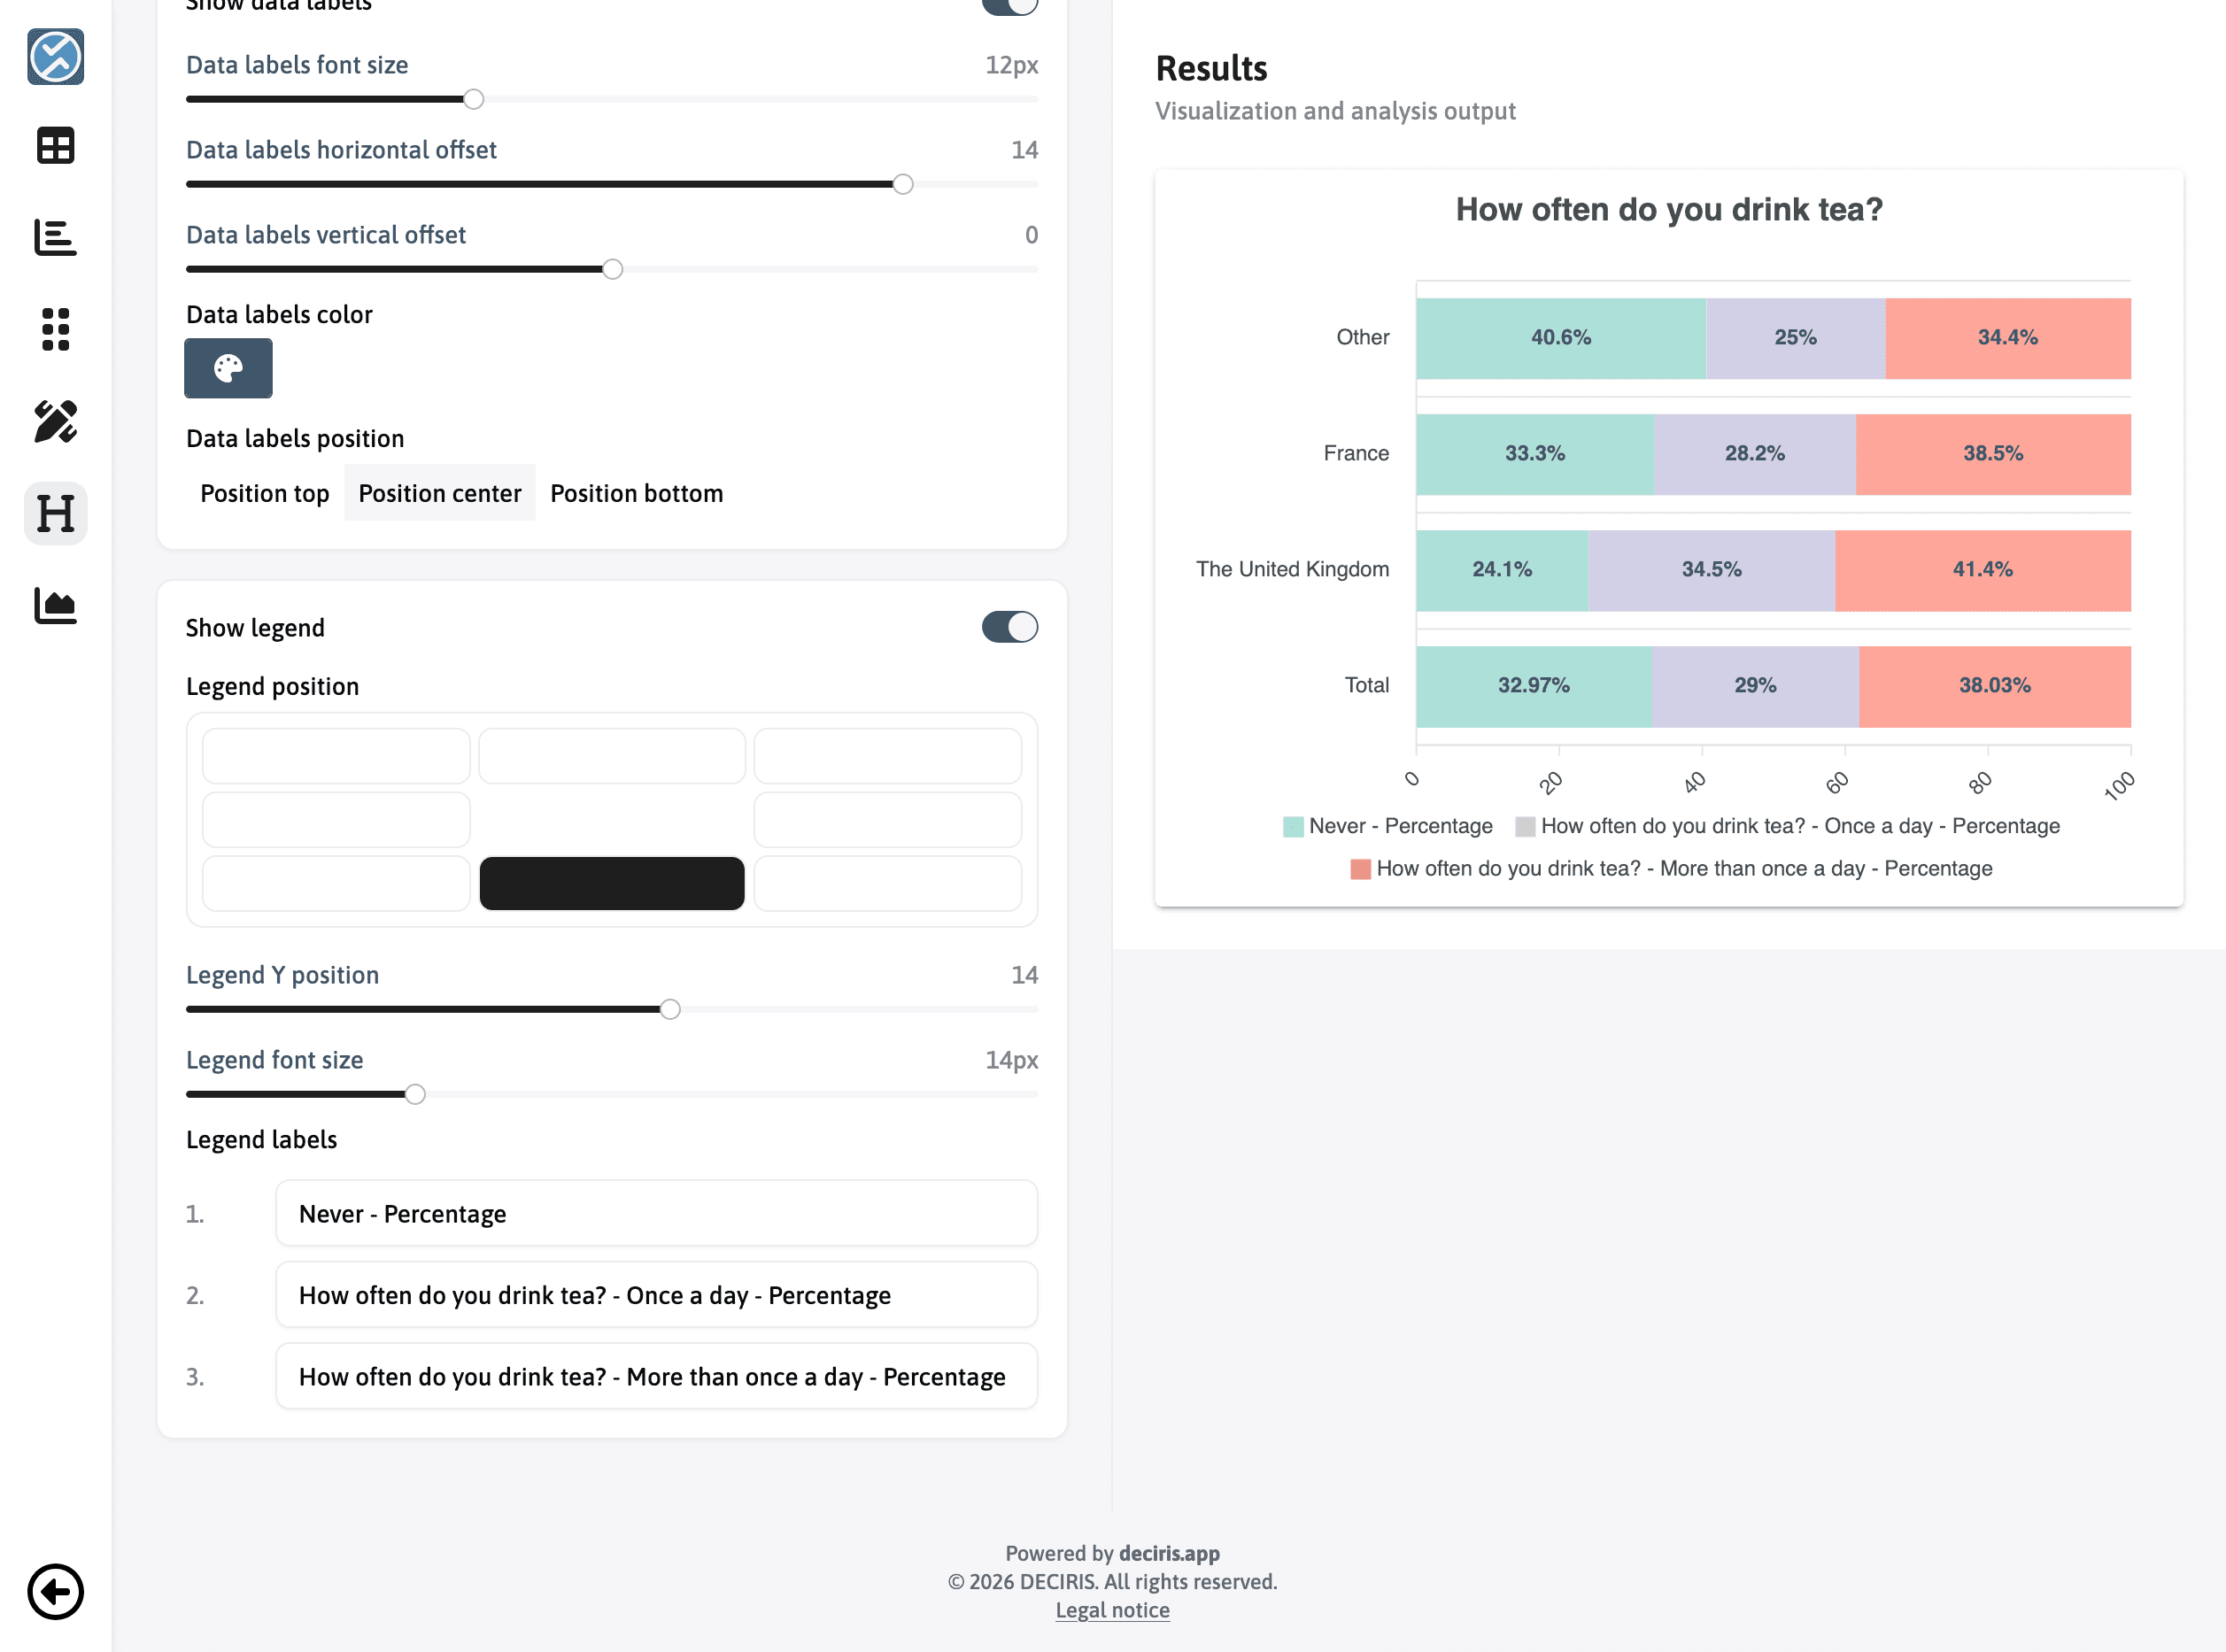Select the H heading sidebar icon
Viewport: 2226px width, 1652px height.
pos(55,513)
